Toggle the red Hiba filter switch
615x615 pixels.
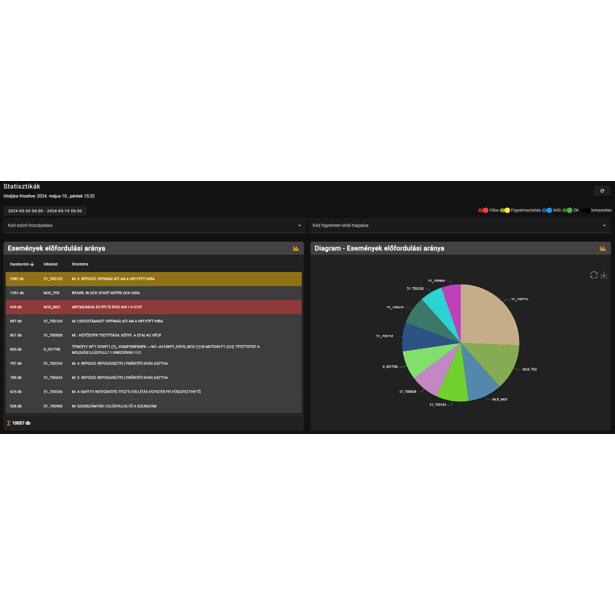tap(483, 210)
